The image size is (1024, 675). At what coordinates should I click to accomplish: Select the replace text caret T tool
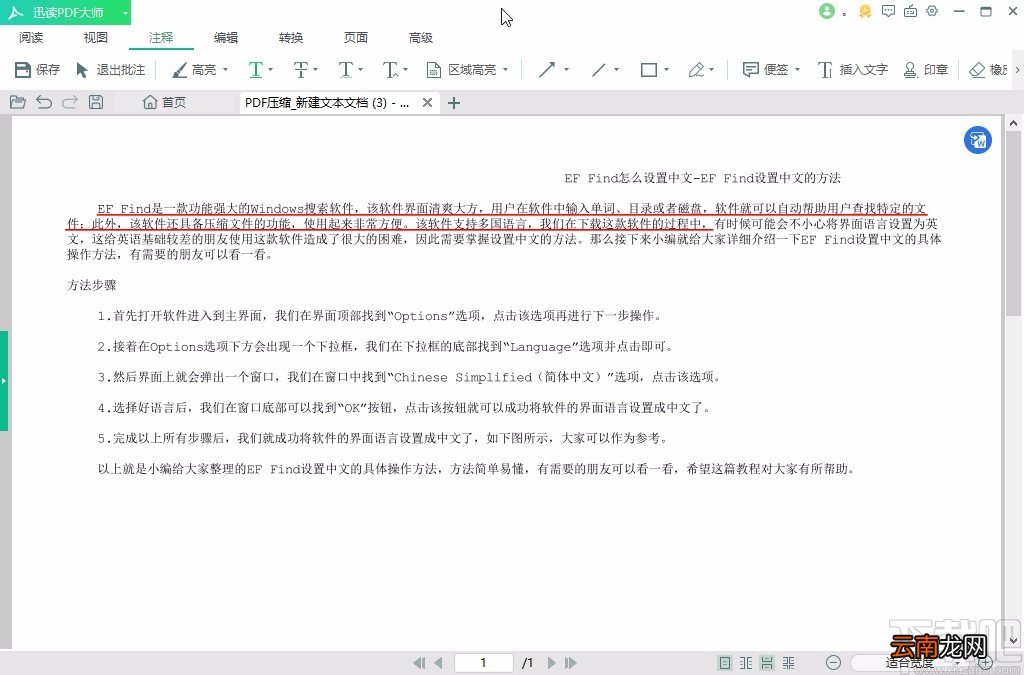391,69
